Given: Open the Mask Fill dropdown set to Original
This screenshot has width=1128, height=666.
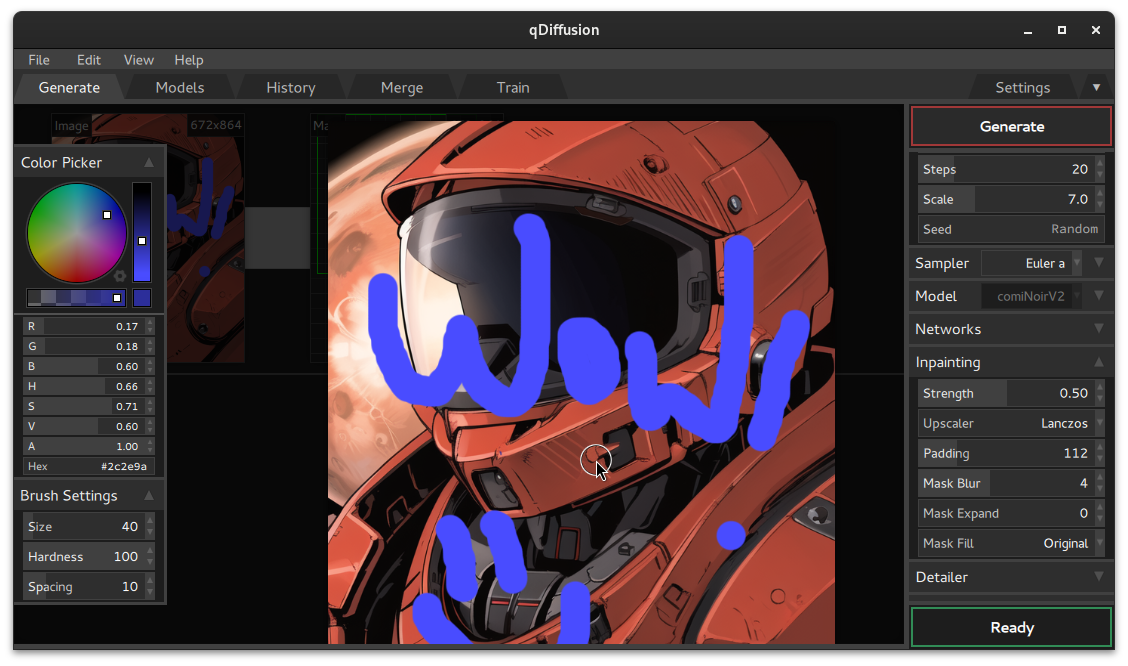Looking at the screenshot, I should tap(1011, 544).
